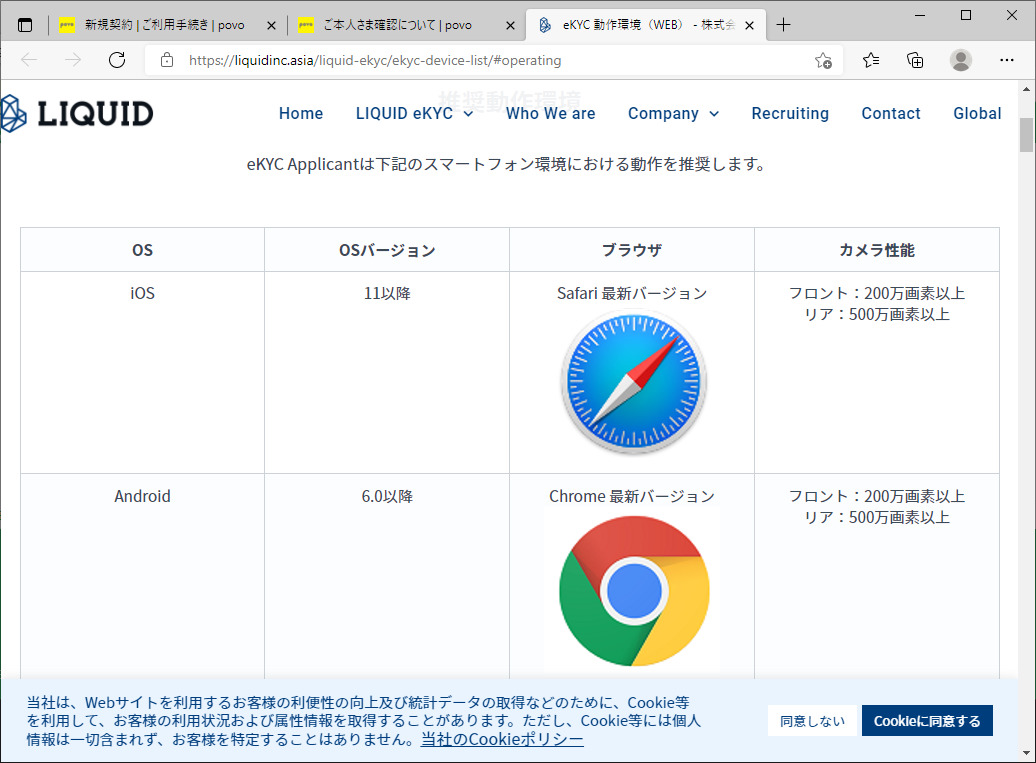Click the user profile avatar icon
The image size is (1036, 763).
(x=961, y=60)
